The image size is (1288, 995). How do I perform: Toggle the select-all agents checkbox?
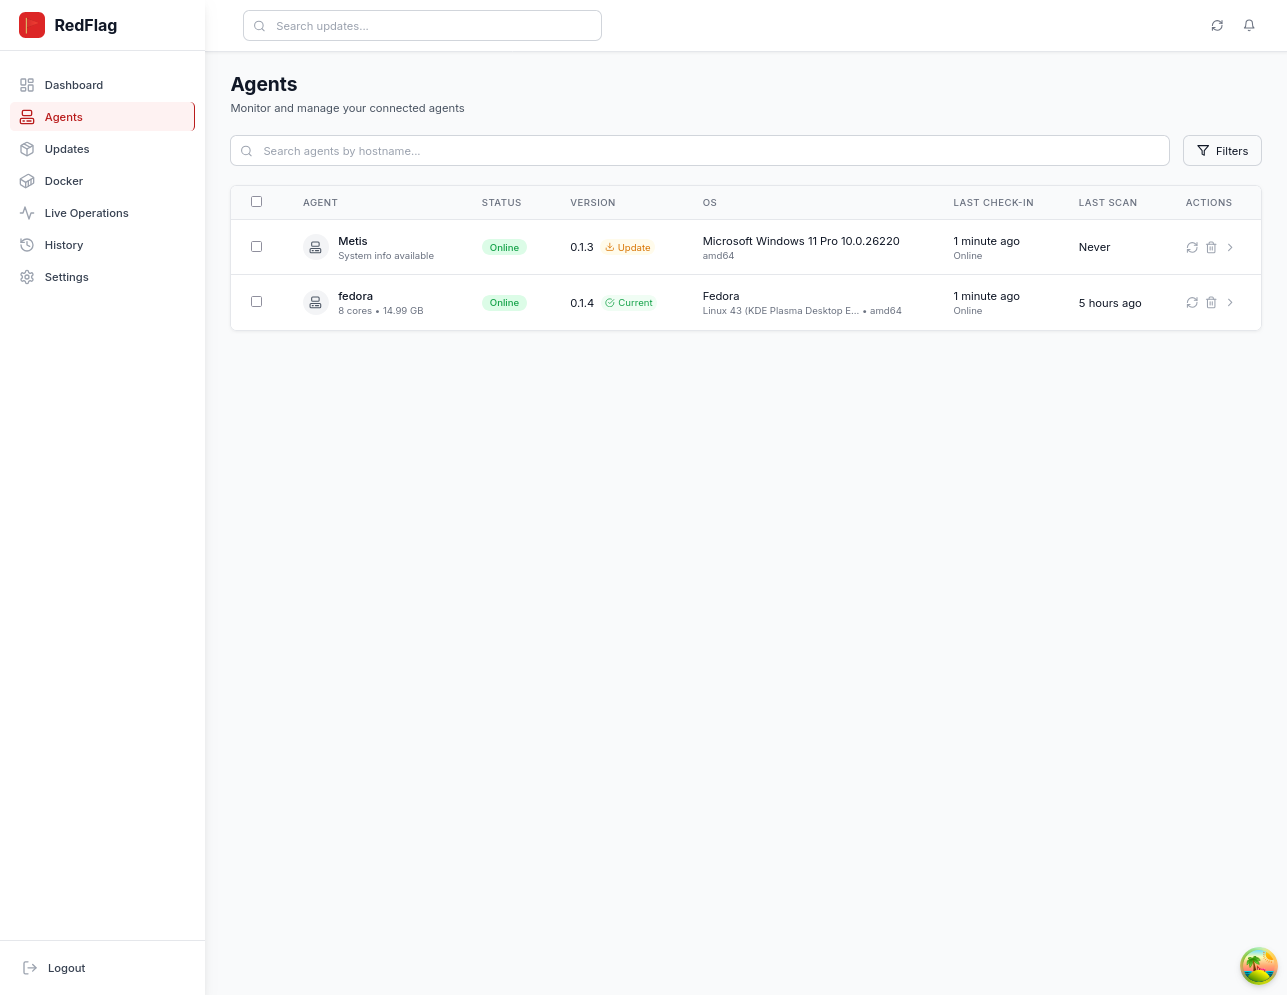coord(257,202)
